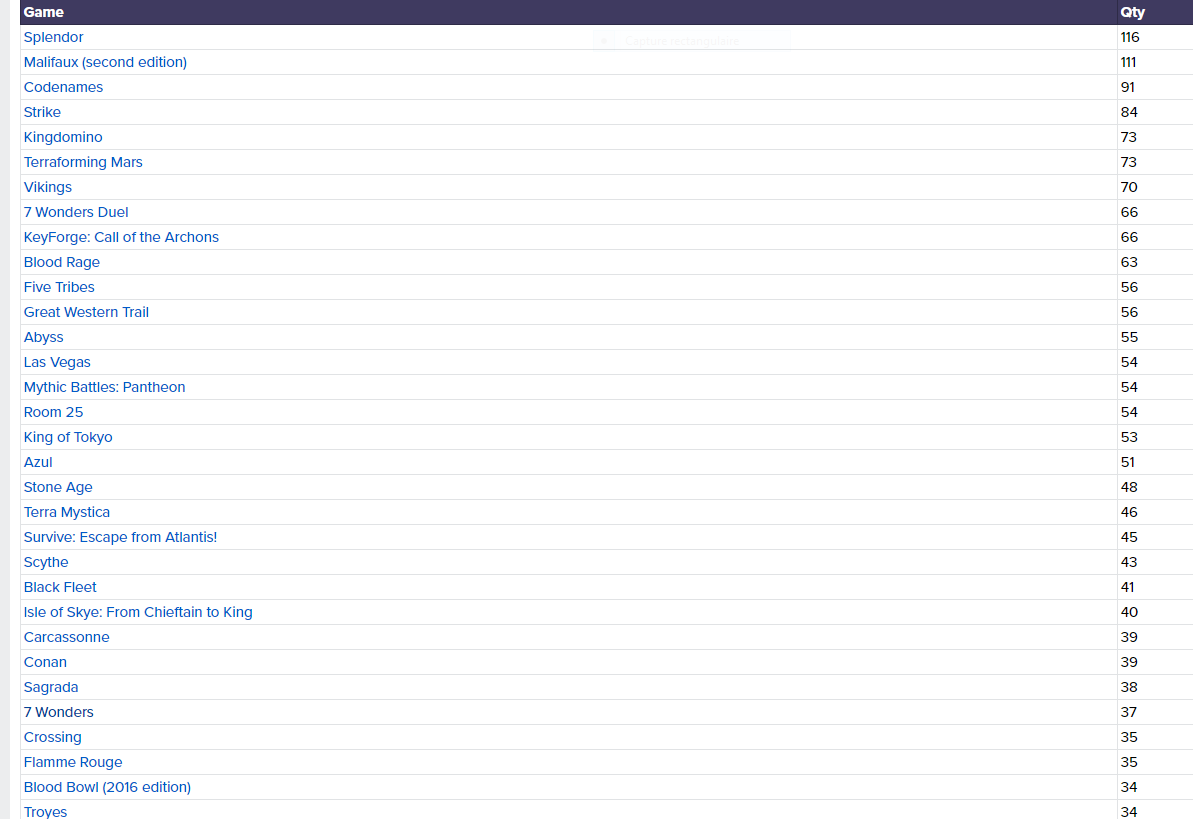1193x819 pixels.
Task: Open the Azul game link
Action: [x=38, y=462]
